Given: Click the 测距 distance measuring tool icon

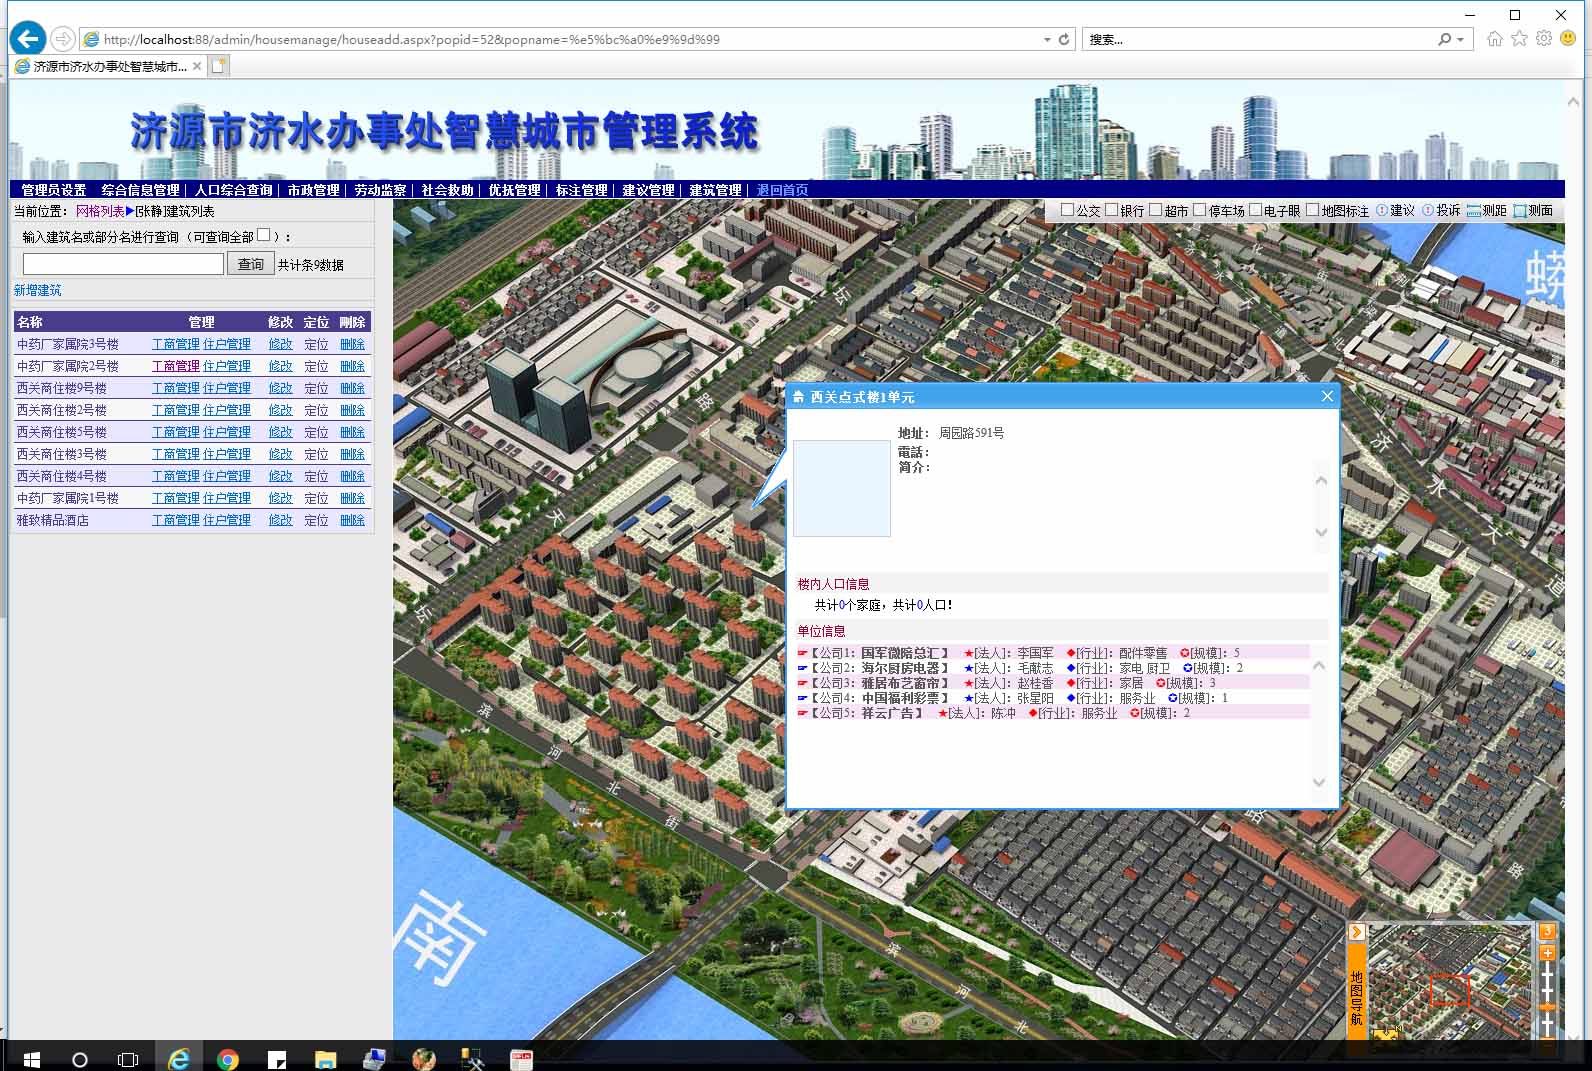Looking at the screenshot, I should tap(1473, 210).
